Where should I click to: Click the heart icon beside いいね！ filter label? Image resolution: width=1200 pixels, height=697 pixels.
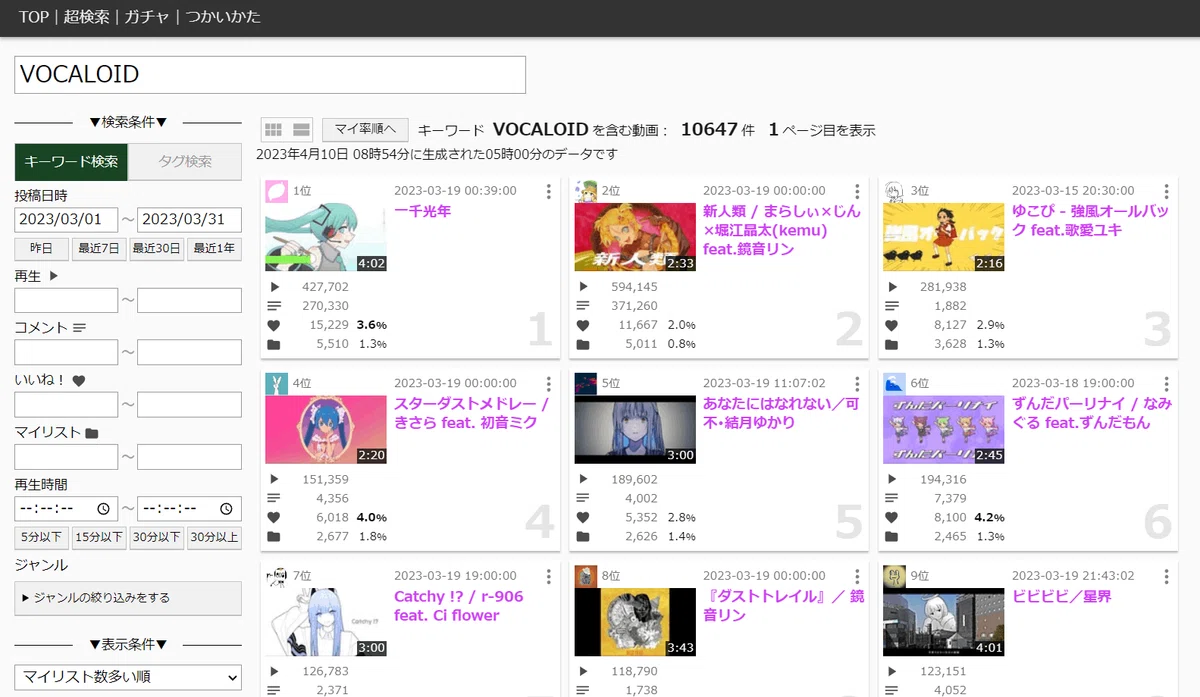(79, 381)
